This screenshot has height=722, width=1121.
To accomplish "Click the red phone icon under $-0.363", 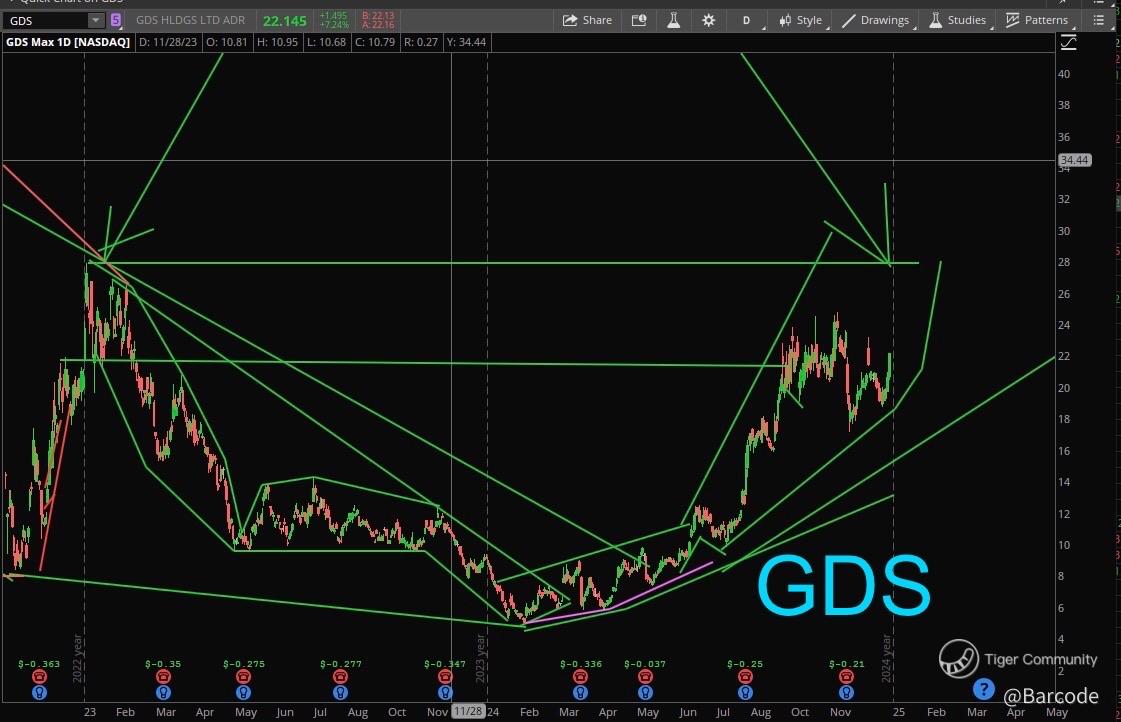I will (39, 676).
